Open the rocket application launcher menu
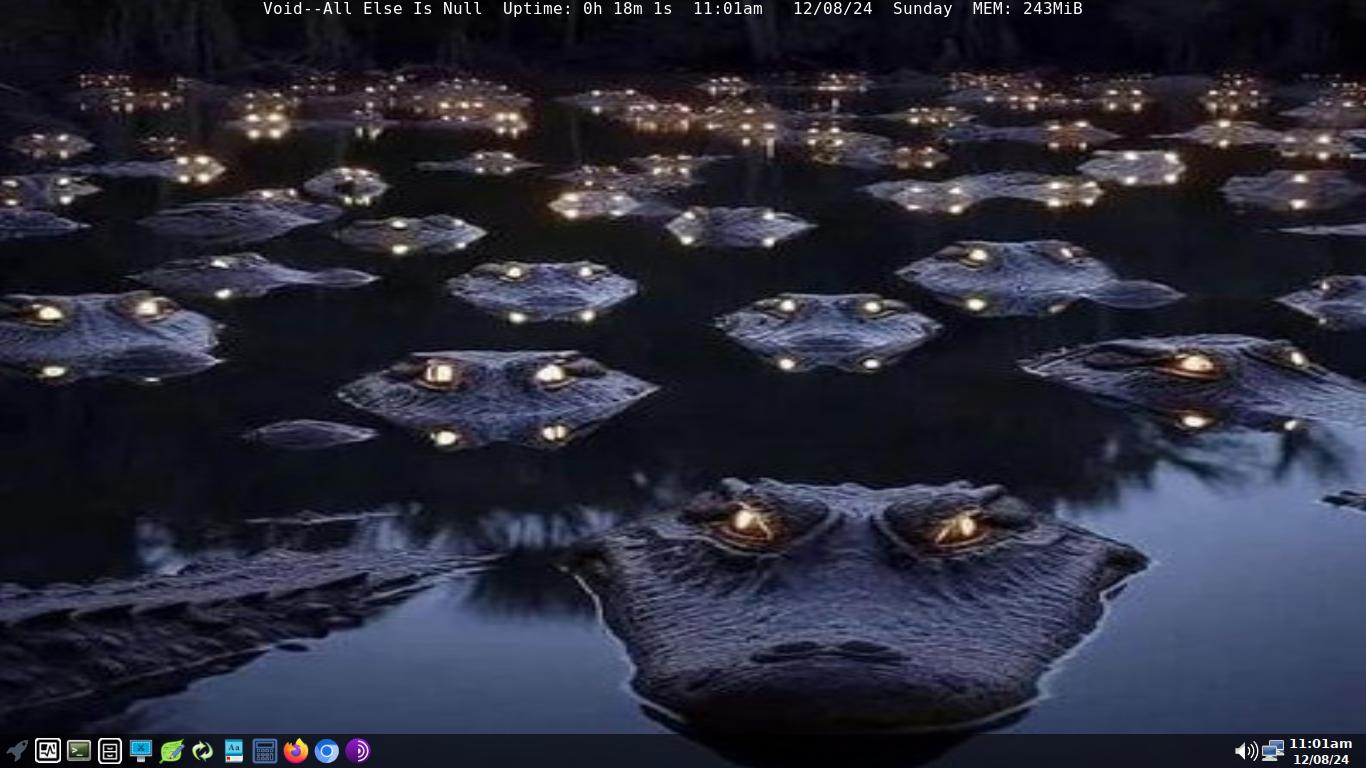Screen dimensions: 1366x768 [17, 750]
